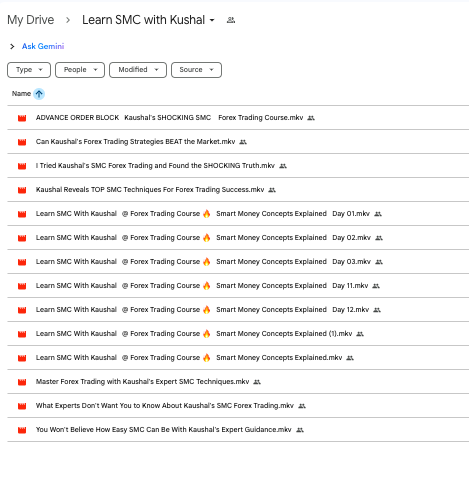
Task: Click shared icon on Day 11.mkv row
Action: click(376, 286)
